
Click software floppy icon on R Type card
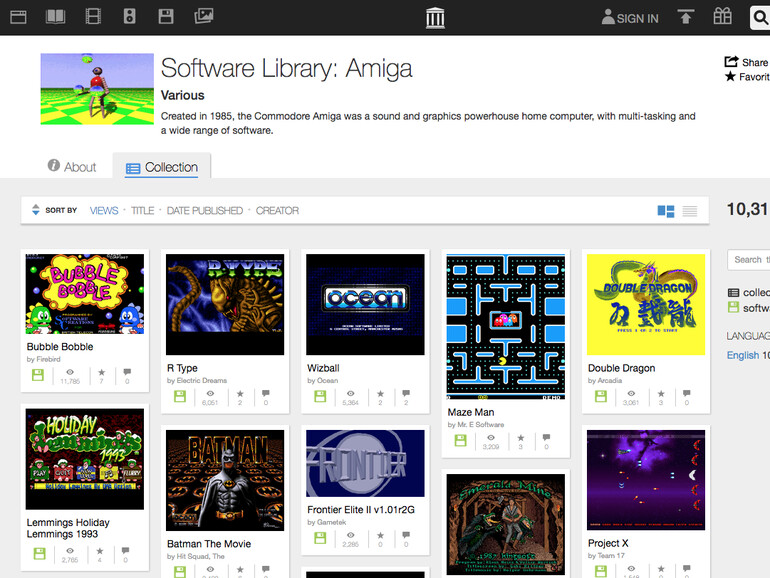coord(180,396)
